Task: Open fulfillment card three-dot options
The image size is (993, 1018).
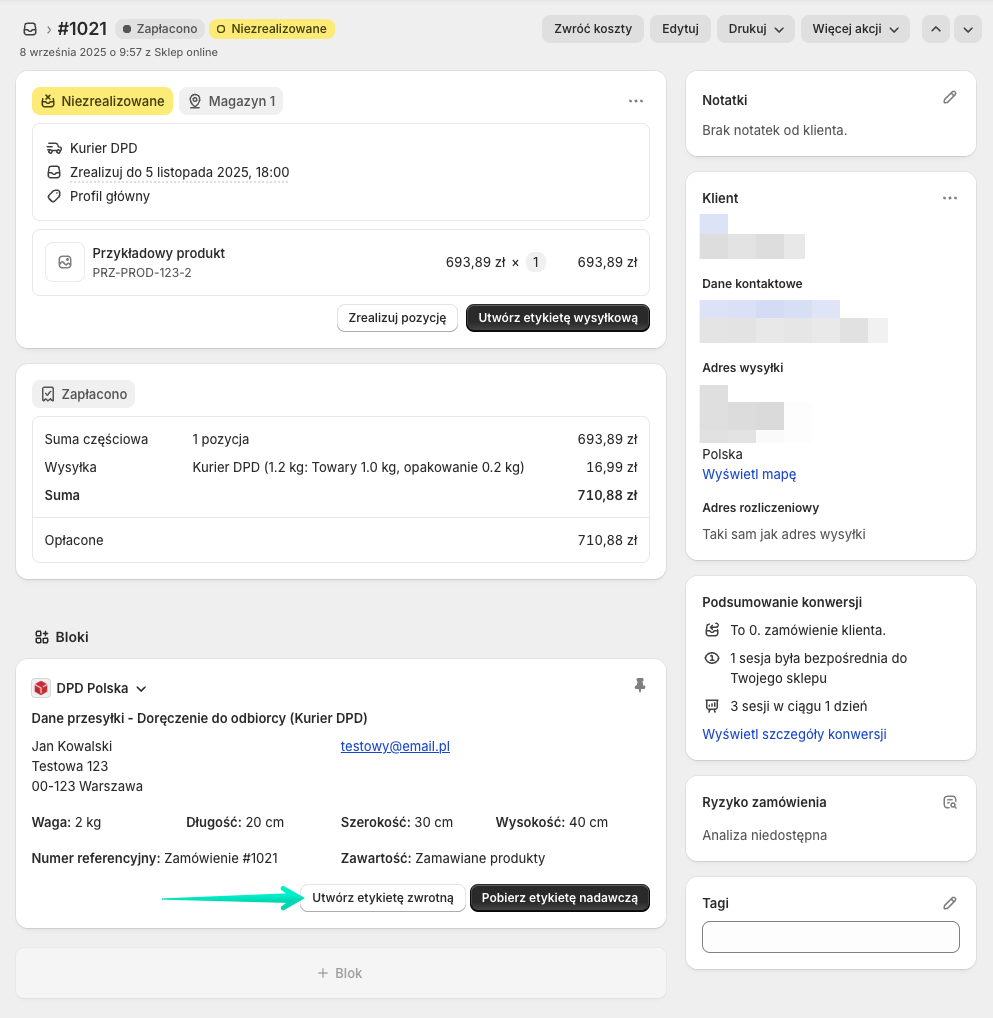Action: (636, 101)
